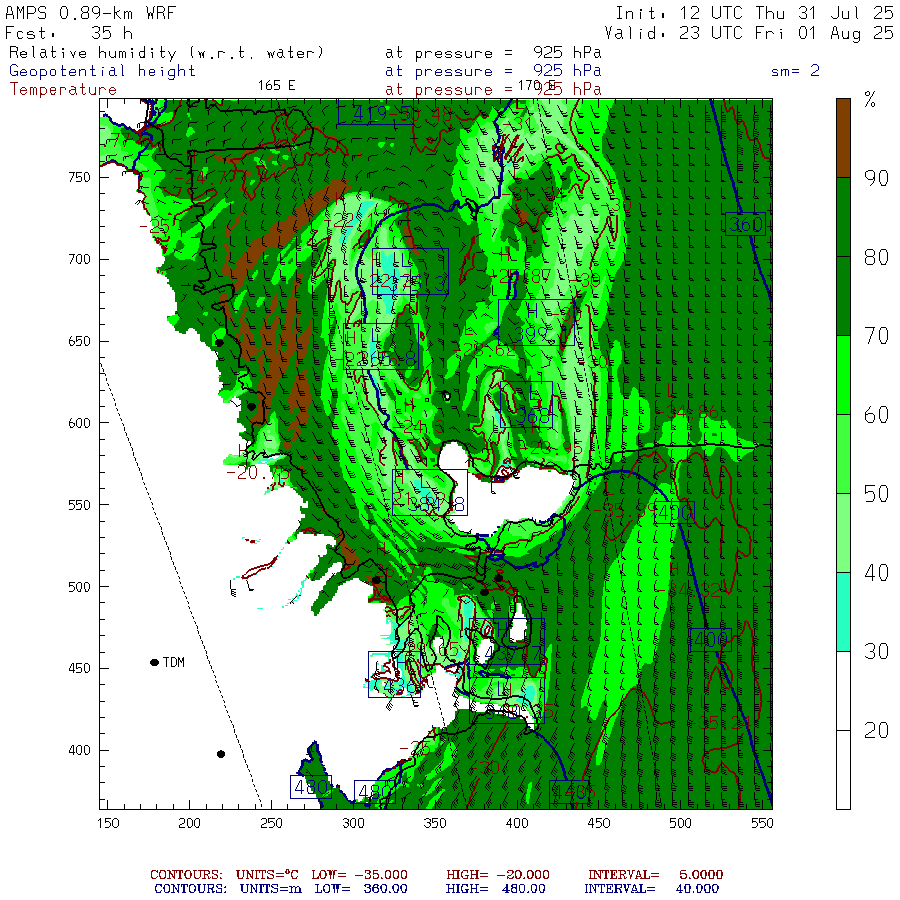Click footer 'INTERVAL= 40.000' text
This screenshot has height=900, width=900.
(x=651, y=889)
